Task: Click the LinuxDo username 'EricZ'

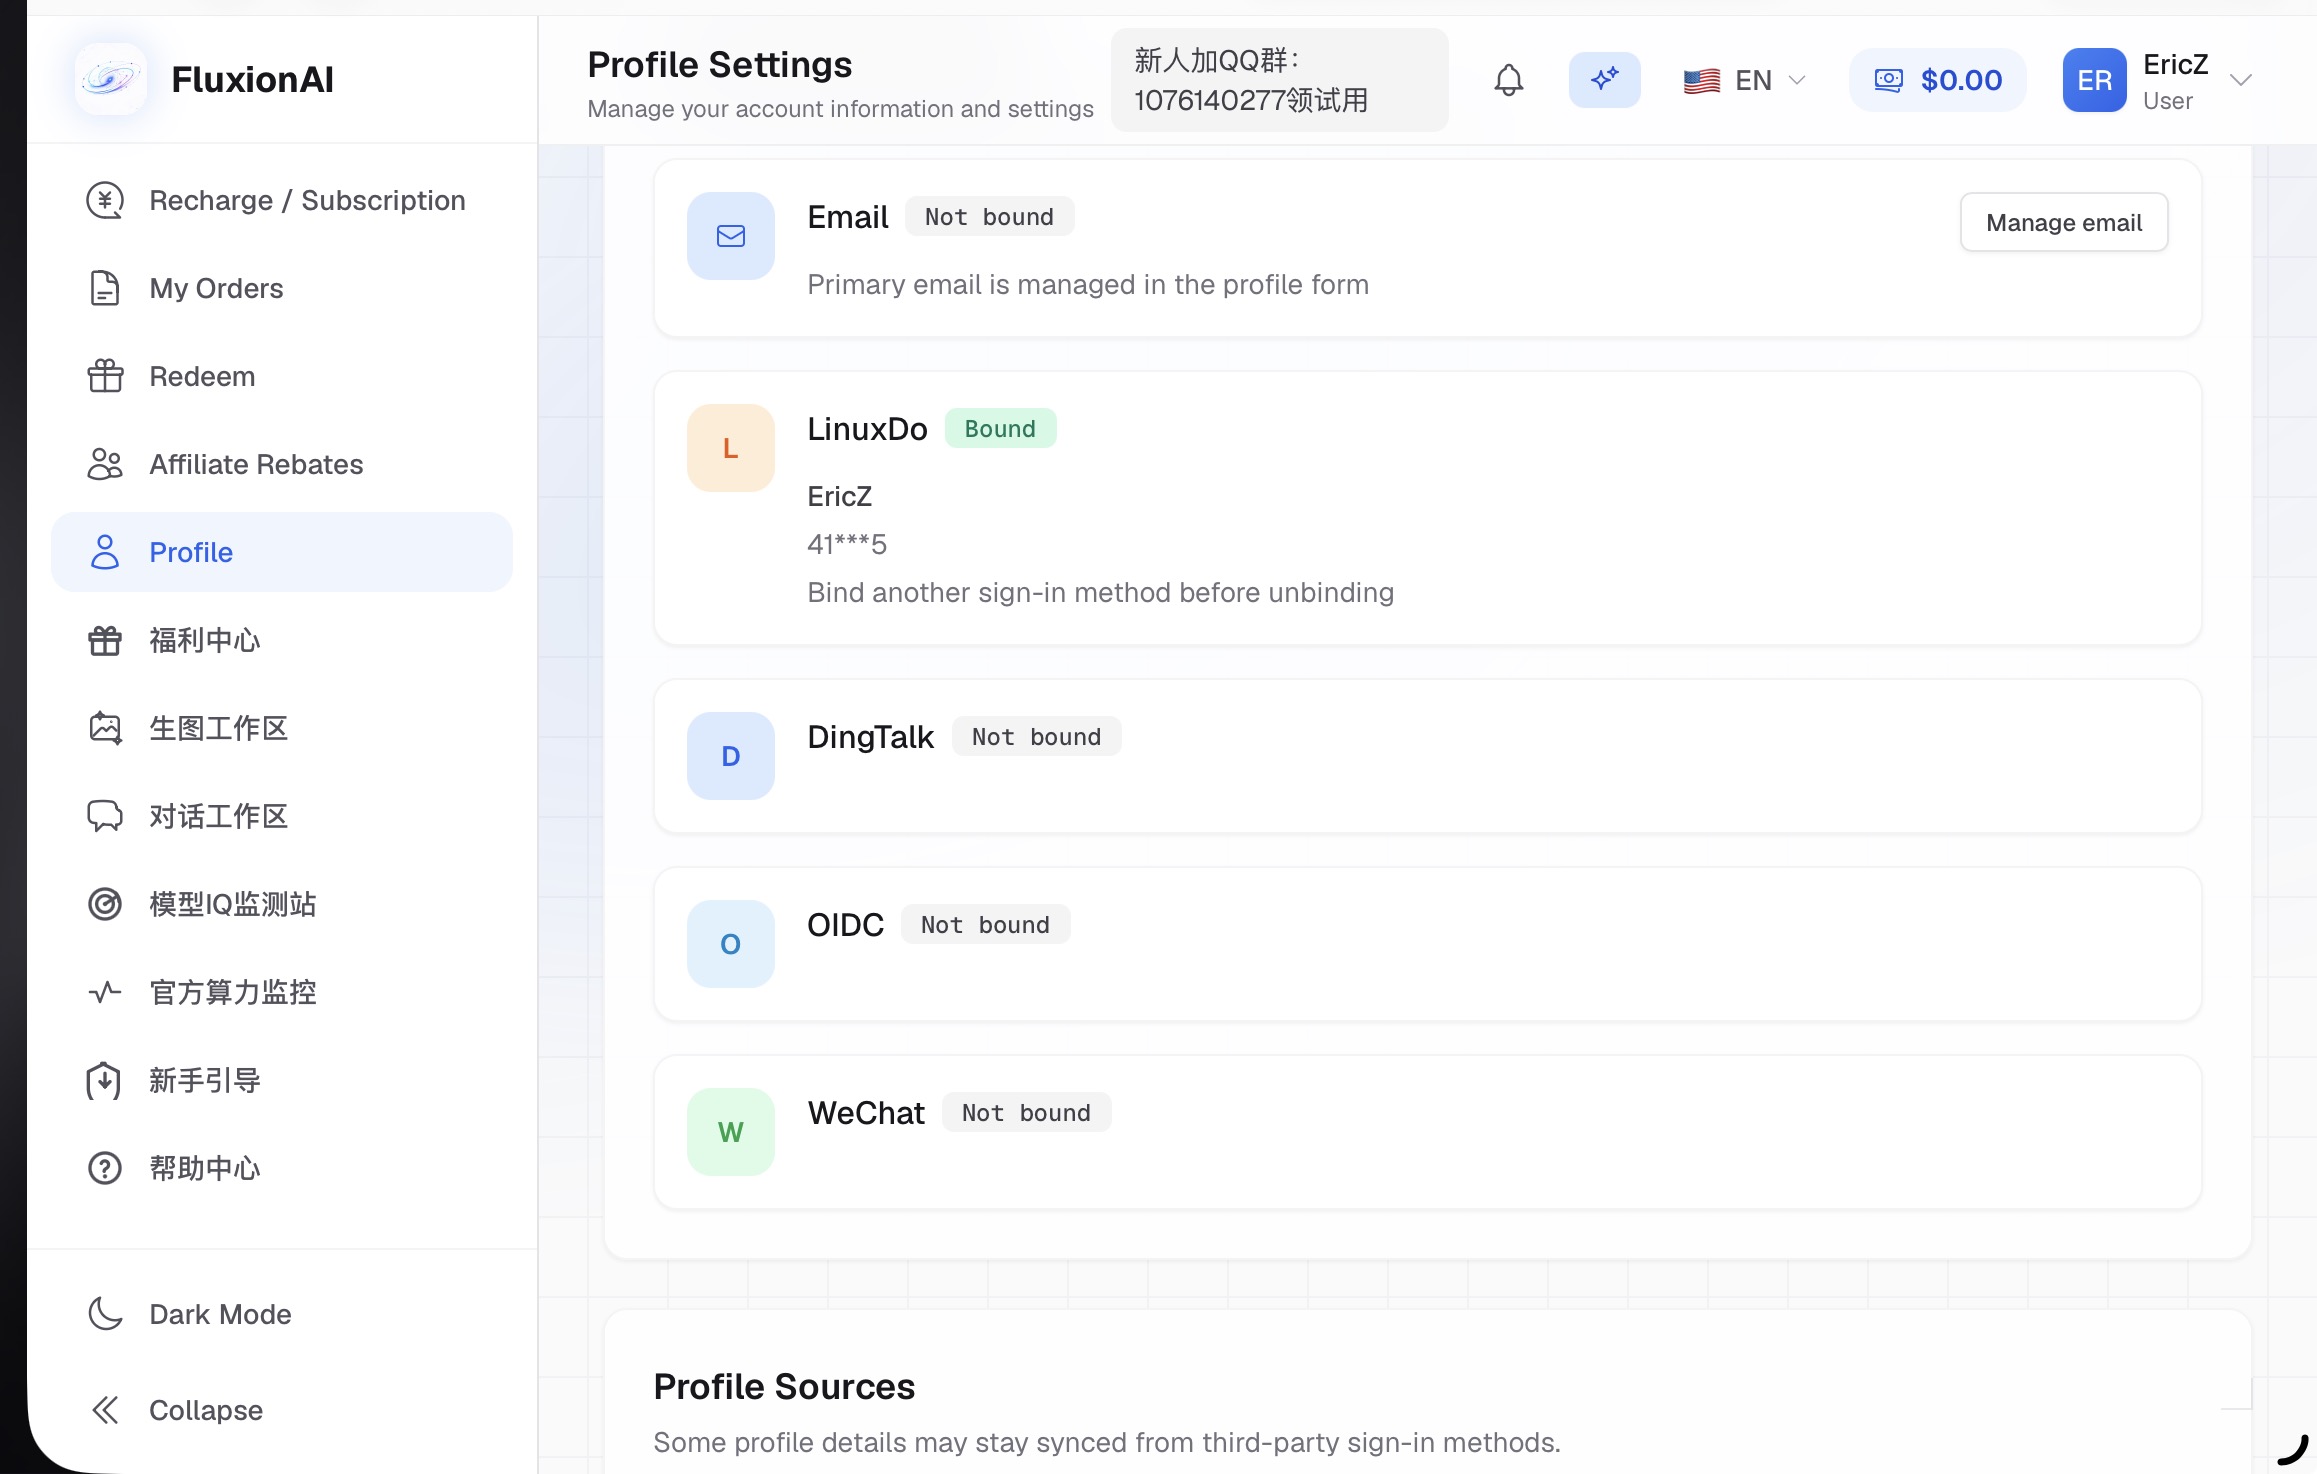Action: point(840,496)
